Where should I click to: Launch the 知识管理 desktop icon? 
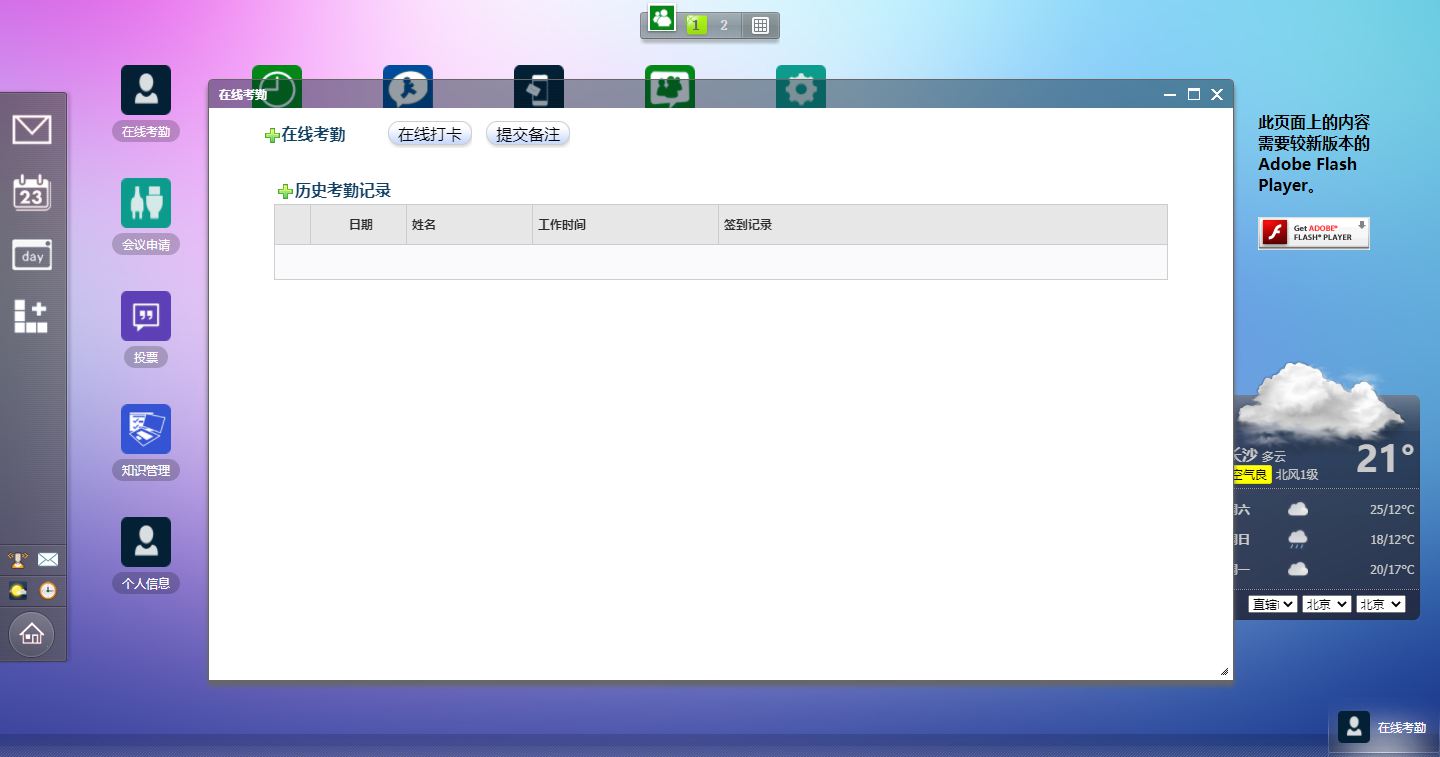[146, 429]
